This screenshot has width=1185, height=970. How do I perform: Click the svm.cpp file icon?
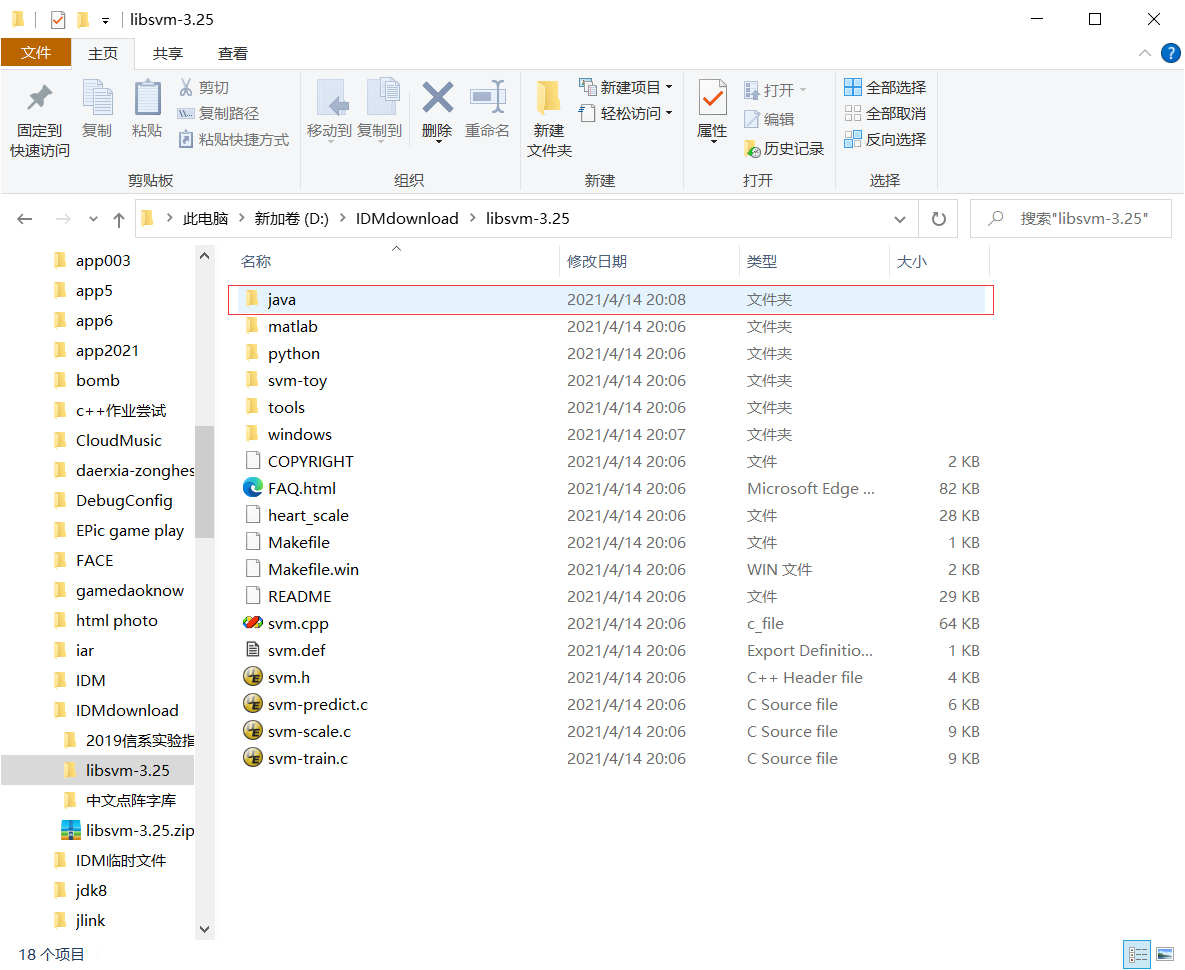[252, 623]
